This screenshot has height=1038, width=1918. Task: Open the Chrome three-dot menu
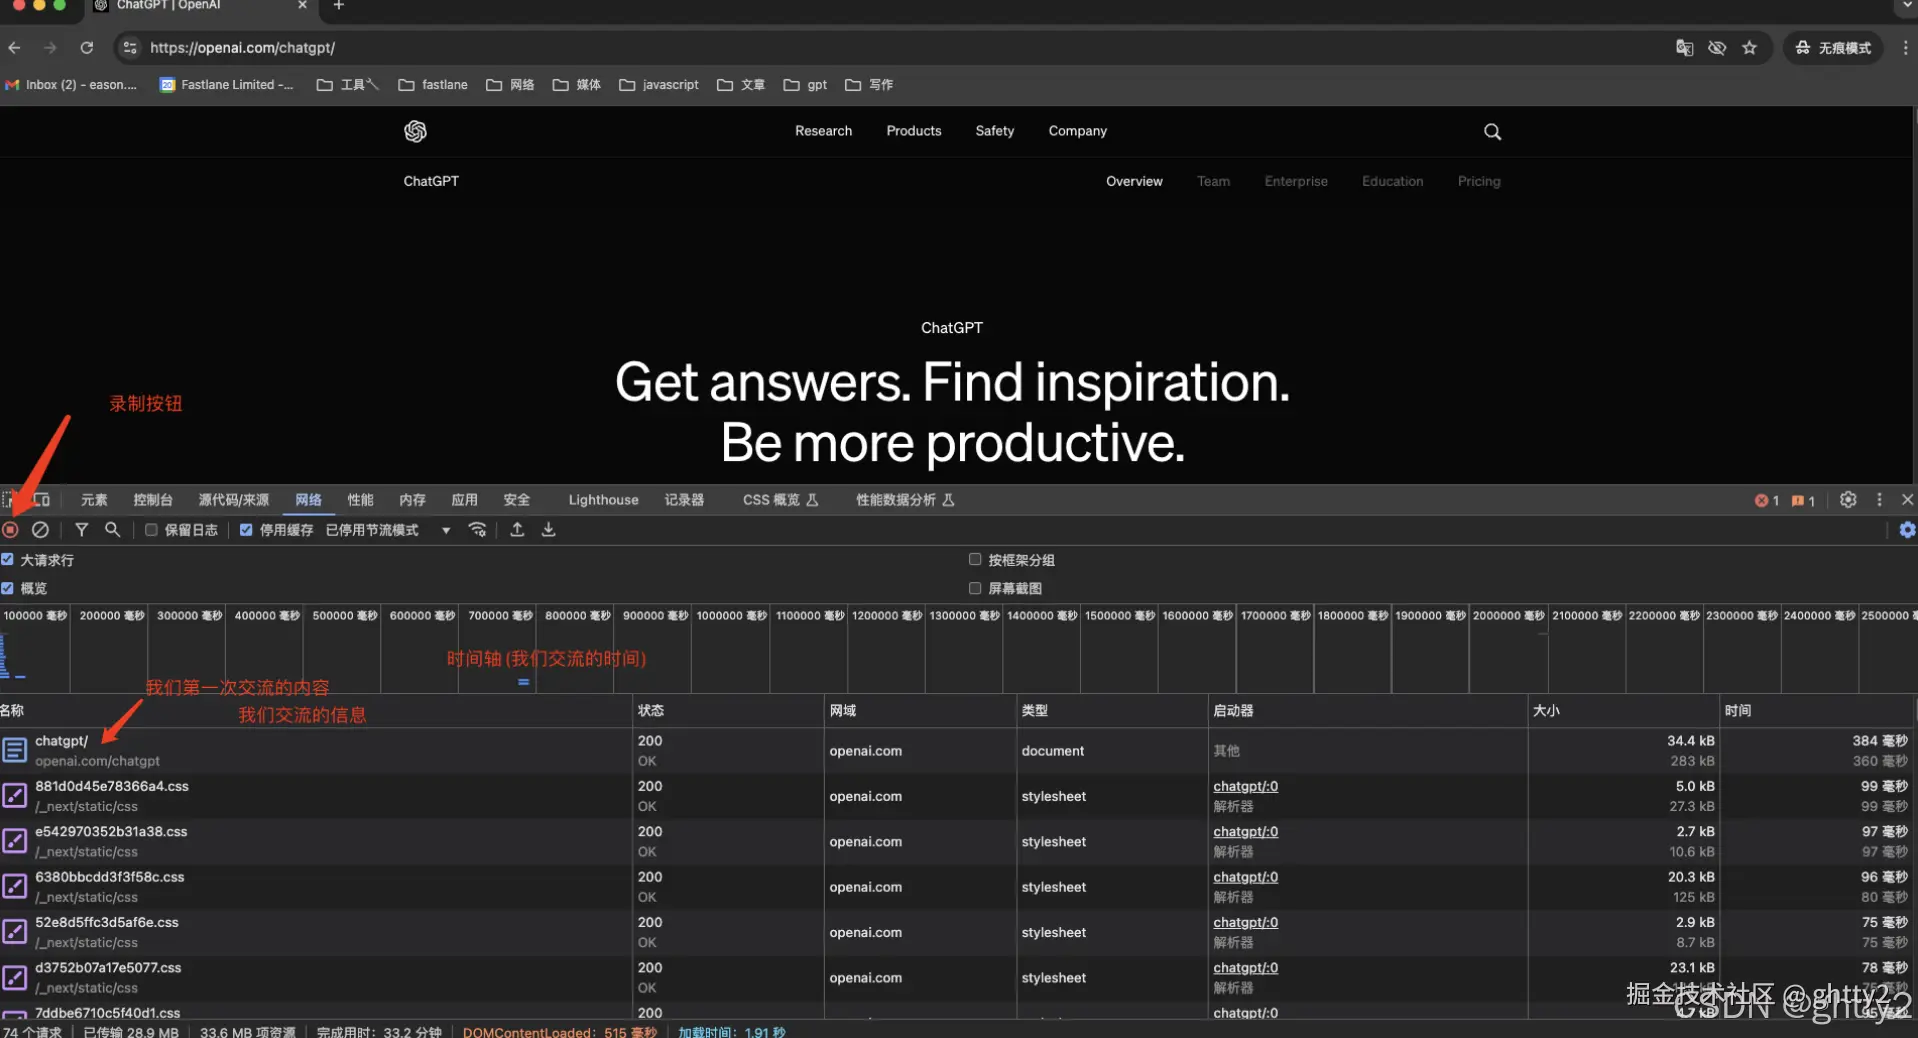coord(1905,48)
